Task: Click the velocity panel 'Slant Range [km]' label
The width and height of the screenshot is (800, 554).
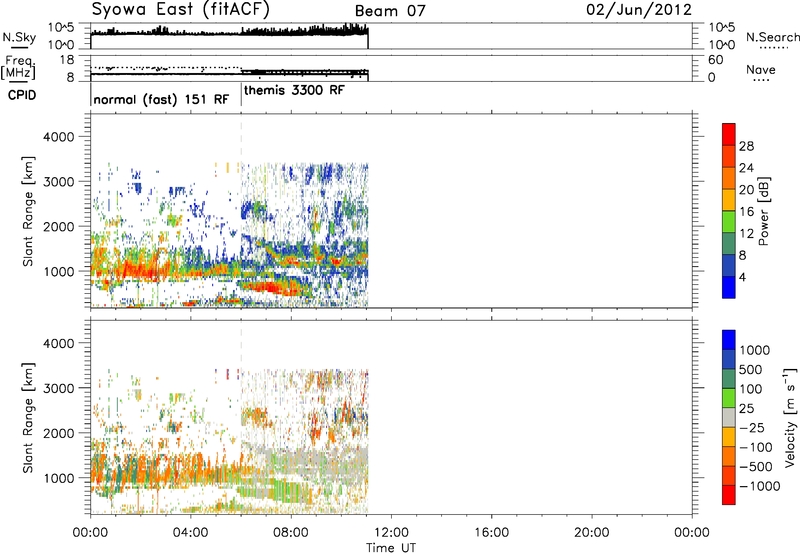Action: click(28, 417)
